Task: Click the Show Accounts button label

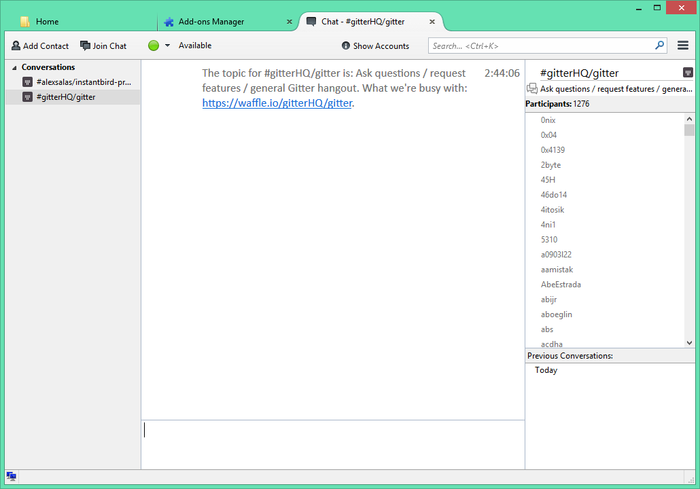Action: [381, 46]
